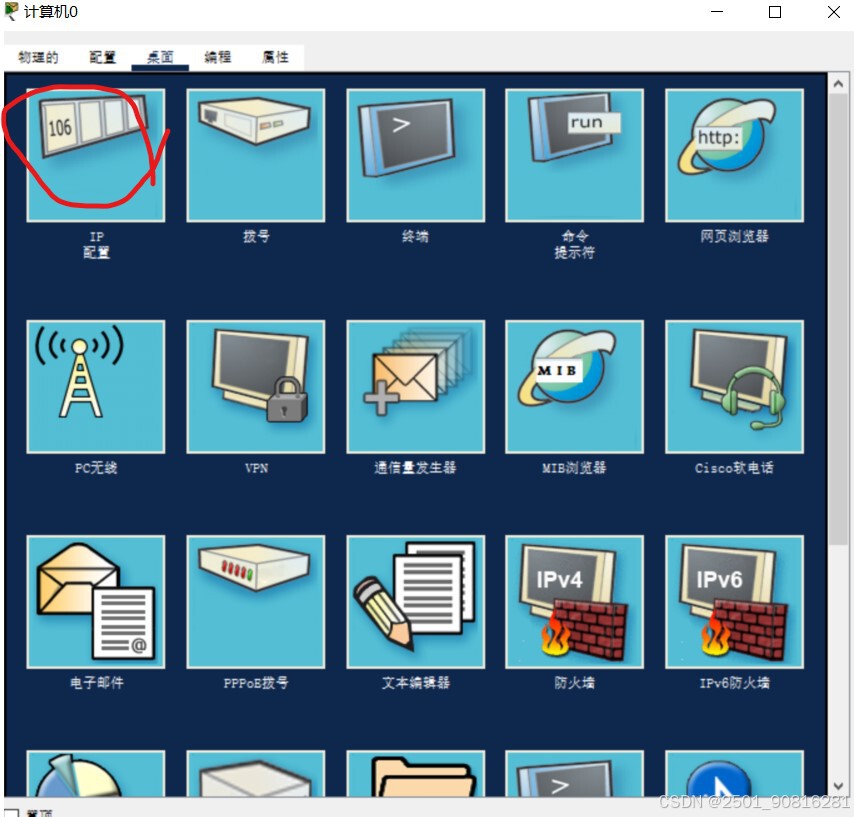Screen dimensions: 854x817
Task: Switch to the 物理的 tab
Action: pos(38,57)
